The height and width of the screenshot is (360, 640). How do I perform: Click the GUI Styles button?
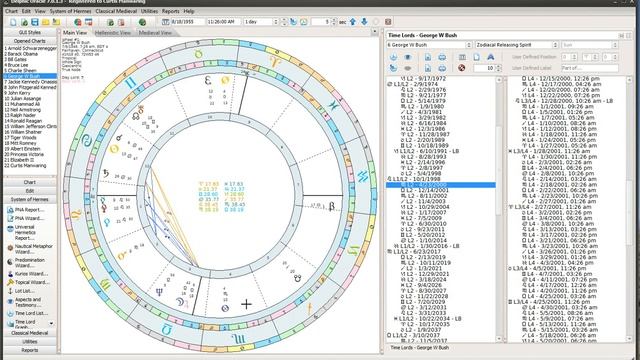click(30, 32)
